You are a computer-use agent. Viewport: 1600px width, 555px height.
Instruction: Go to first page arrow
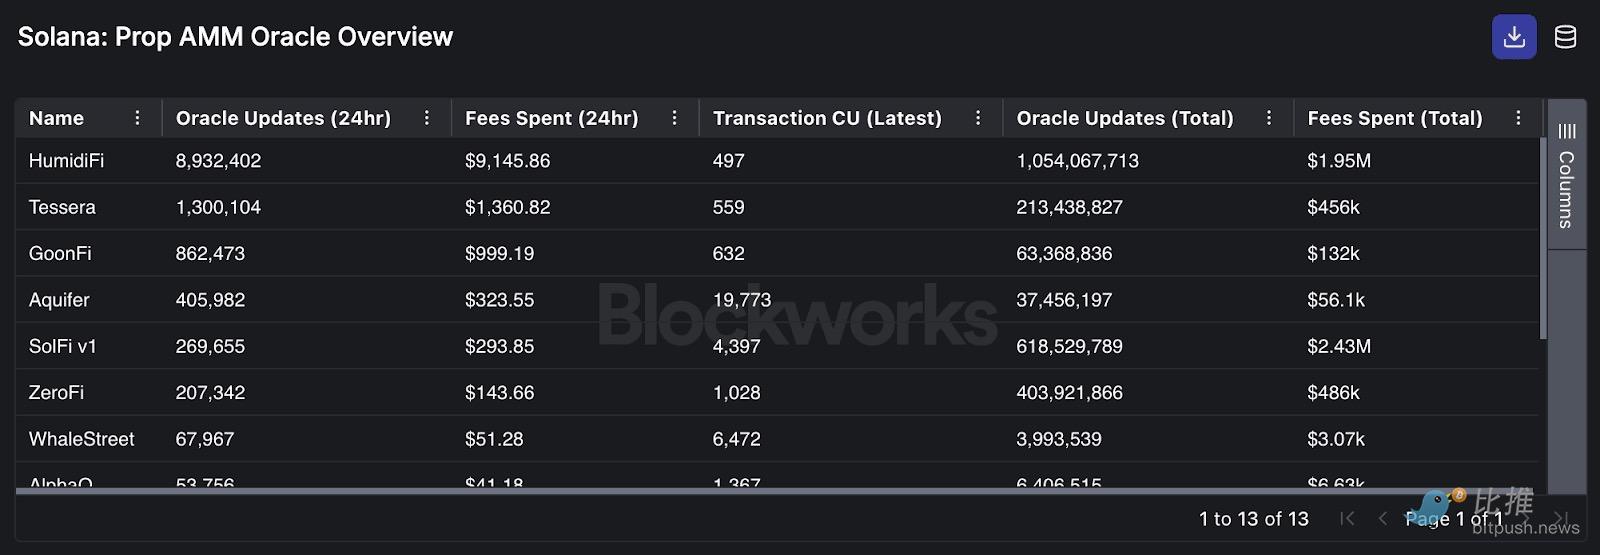pos(1347,518)
